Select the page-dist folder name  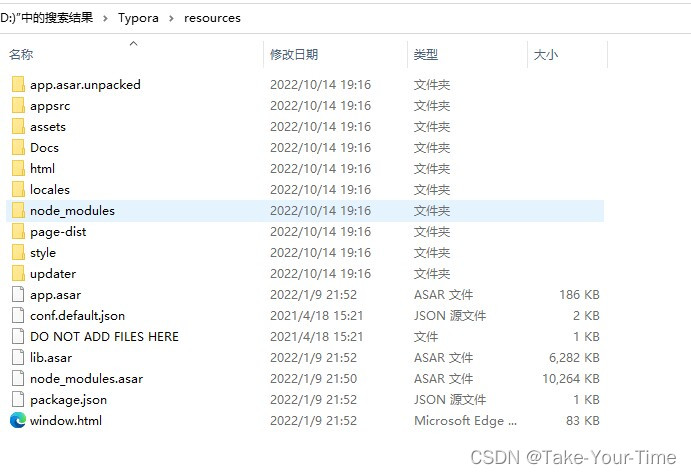[x=58, y=232]
